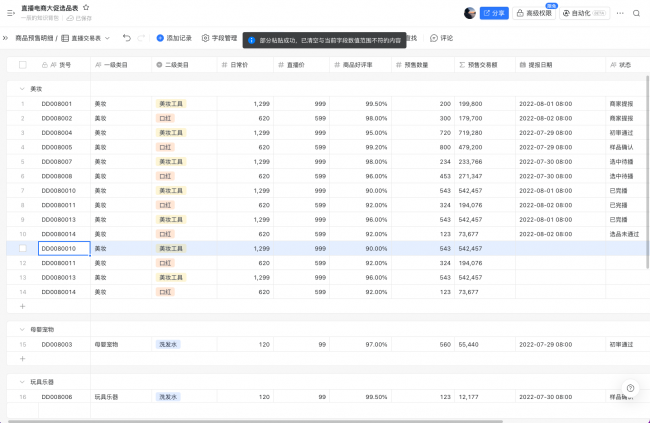Click the blue 分享 share button

tap(494, 13)
